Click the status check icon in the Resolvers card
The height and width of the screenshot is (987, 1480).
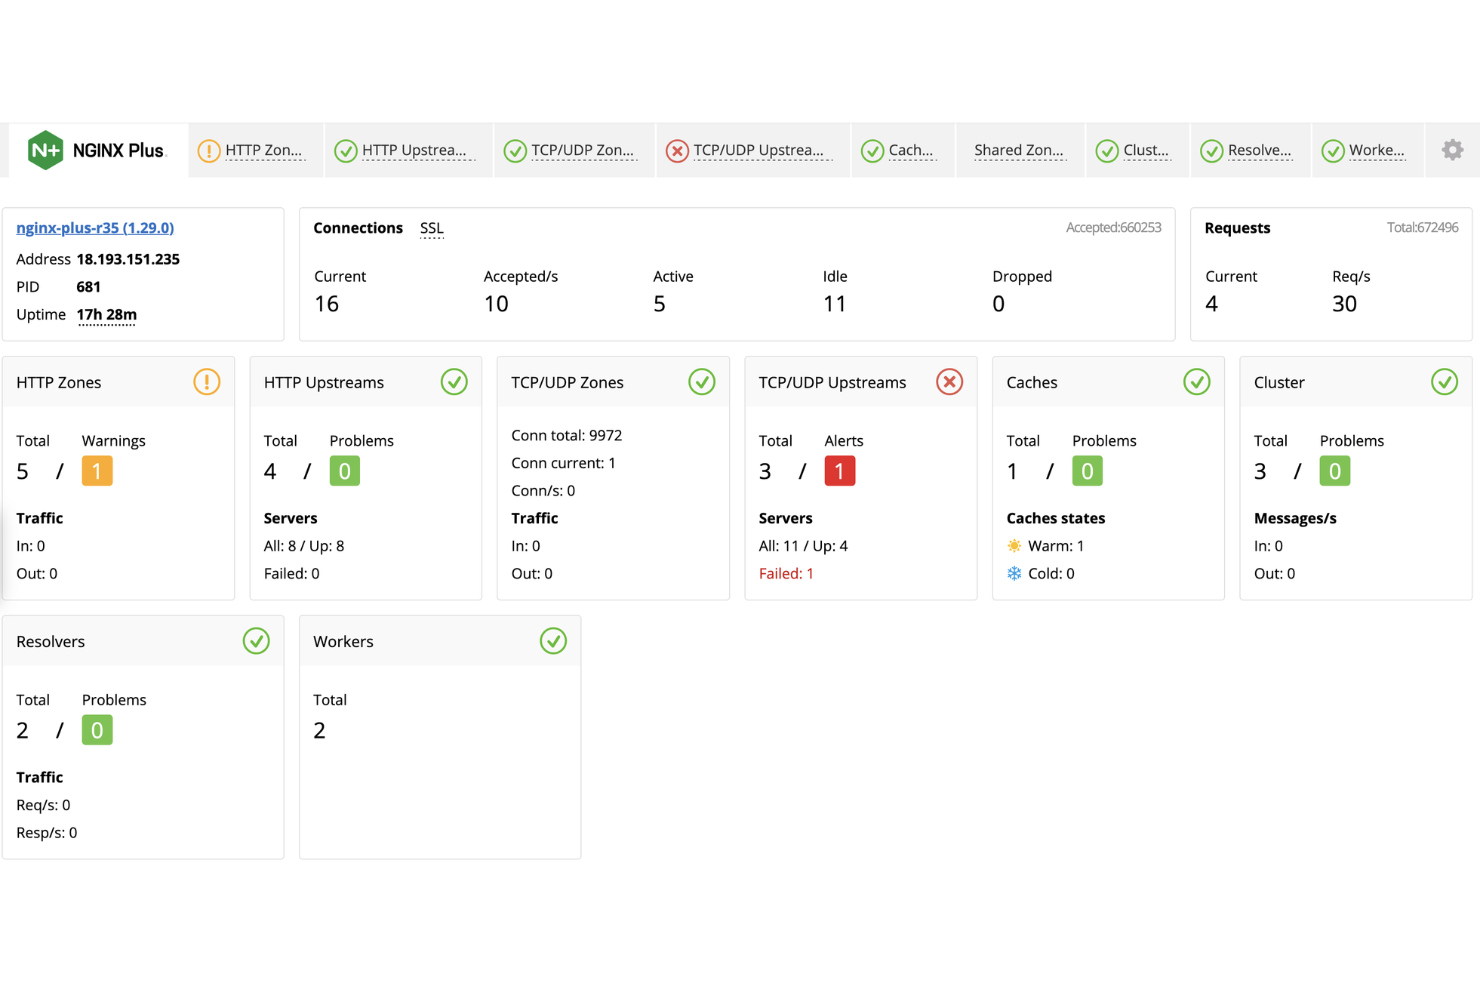click(x=256, y=641)
